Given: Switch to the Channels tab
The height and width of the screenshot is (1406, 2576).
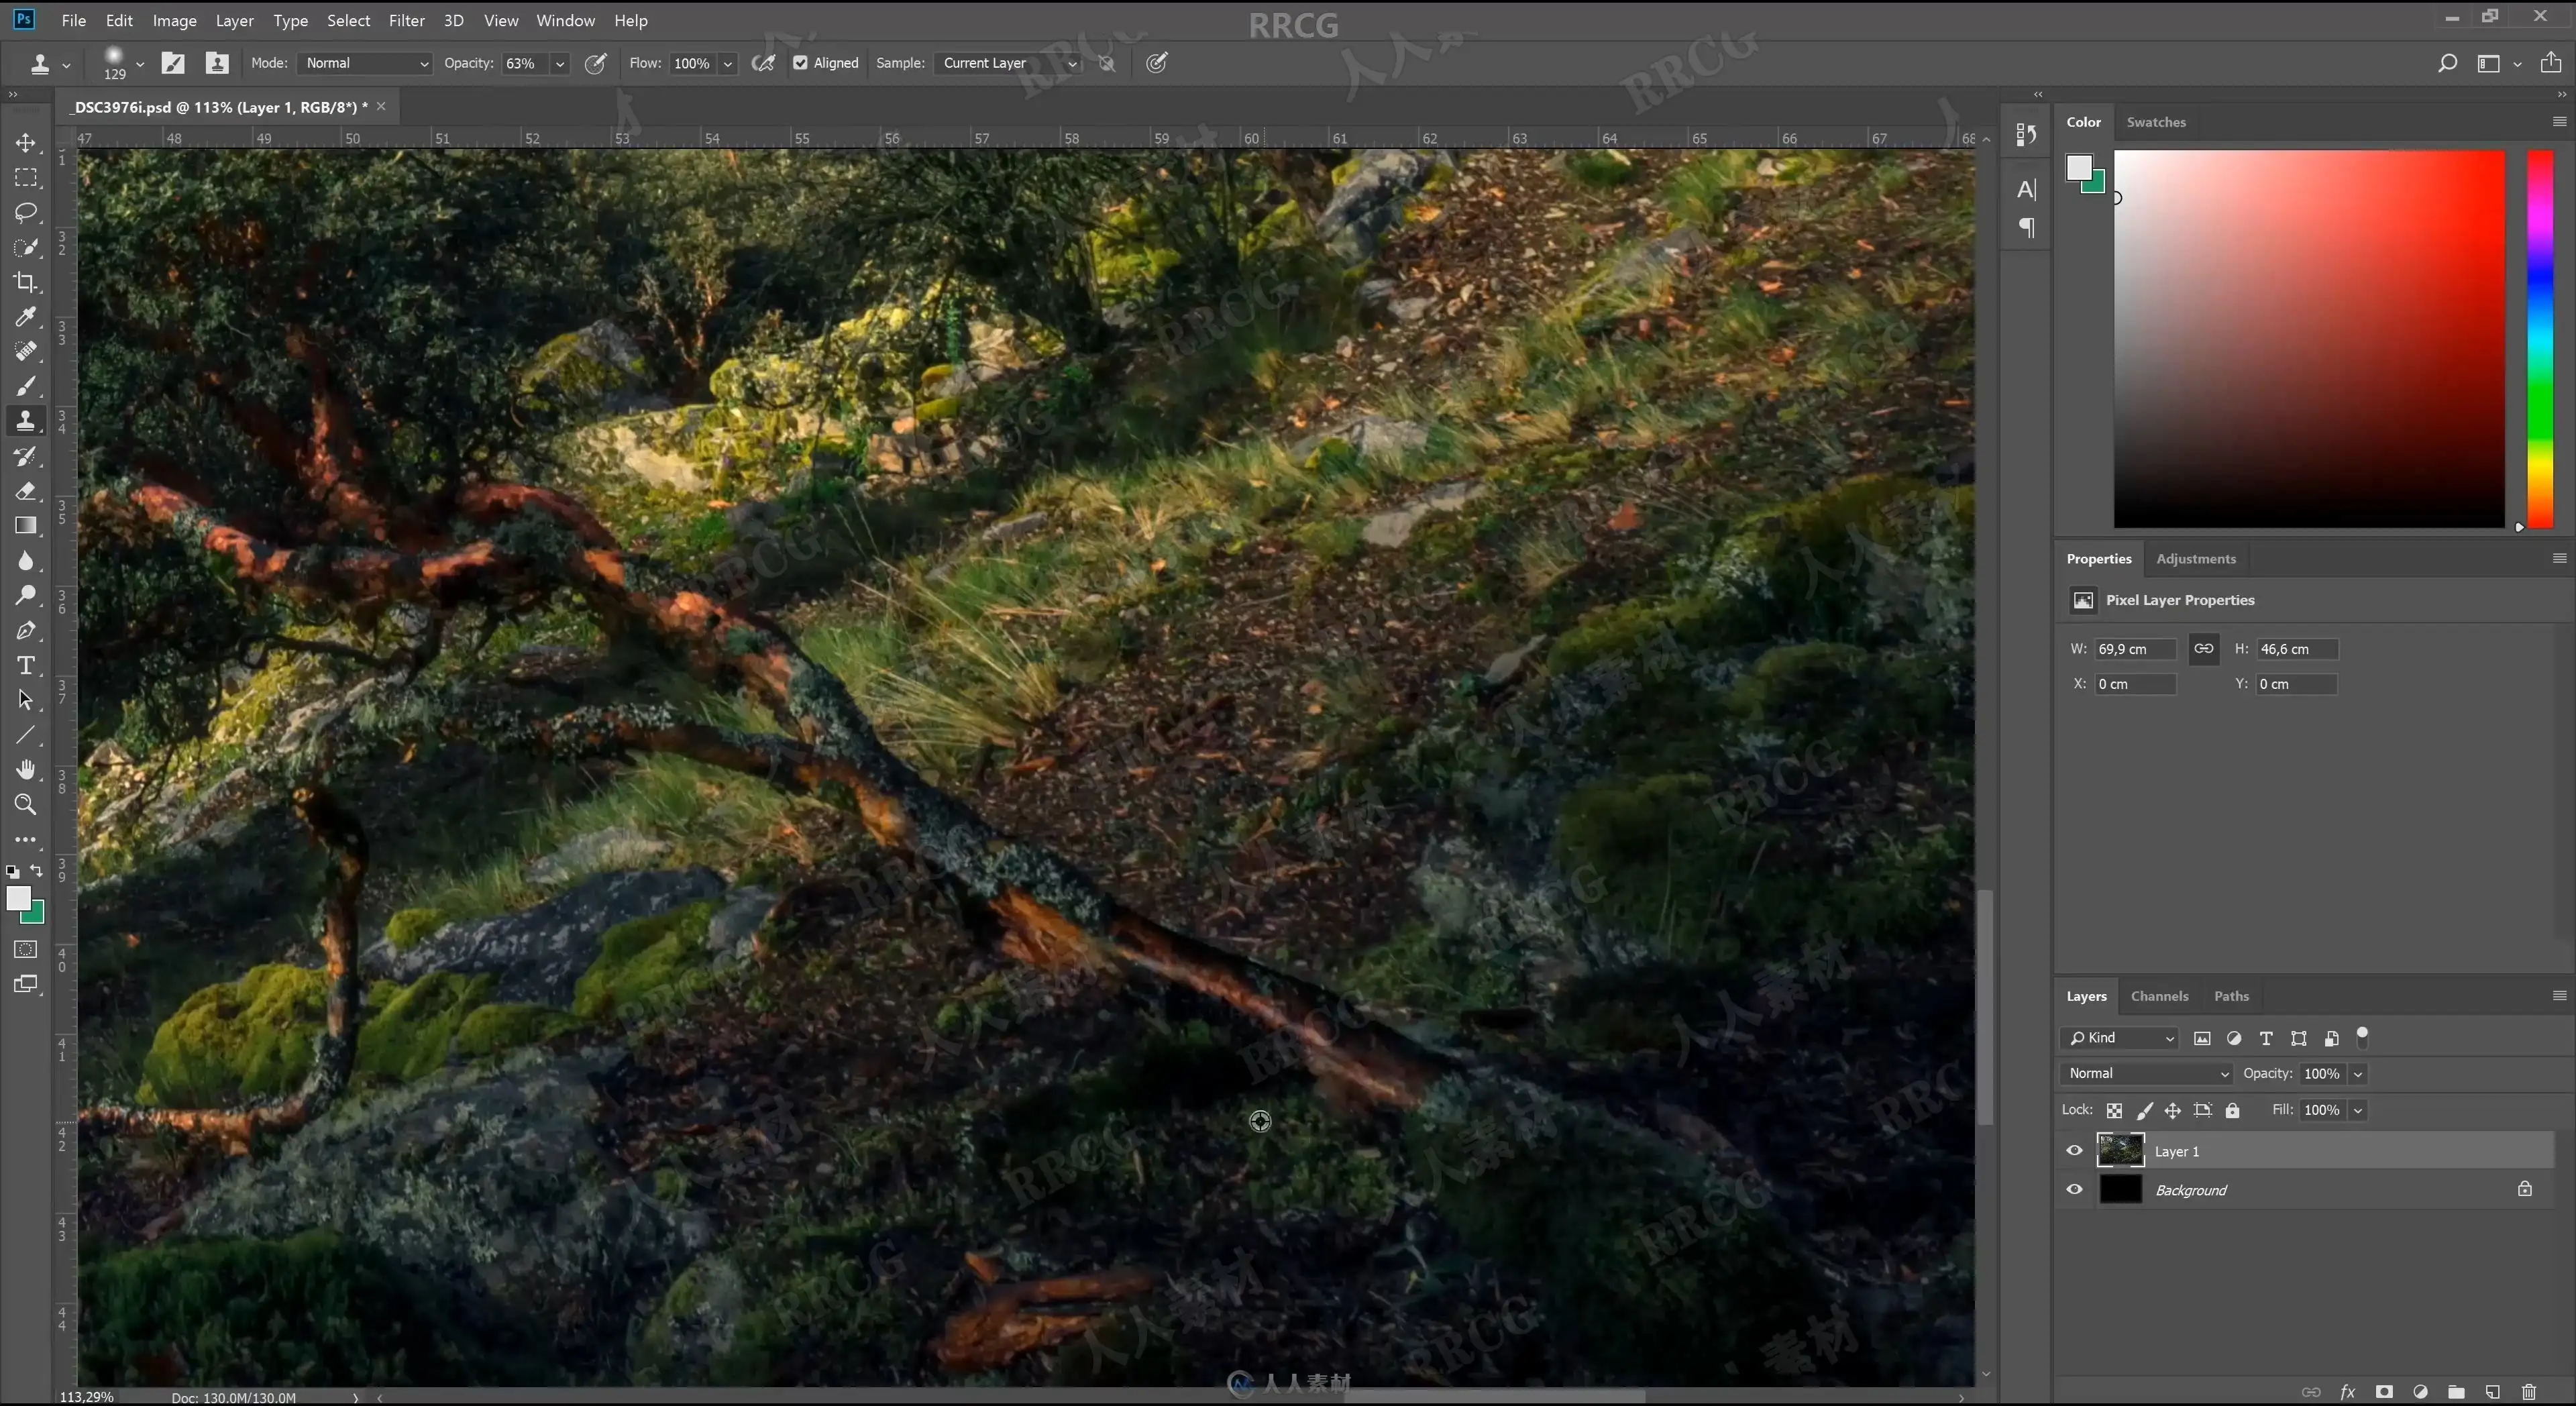Looking at the screenshot, I should [x=2159, y=996].
